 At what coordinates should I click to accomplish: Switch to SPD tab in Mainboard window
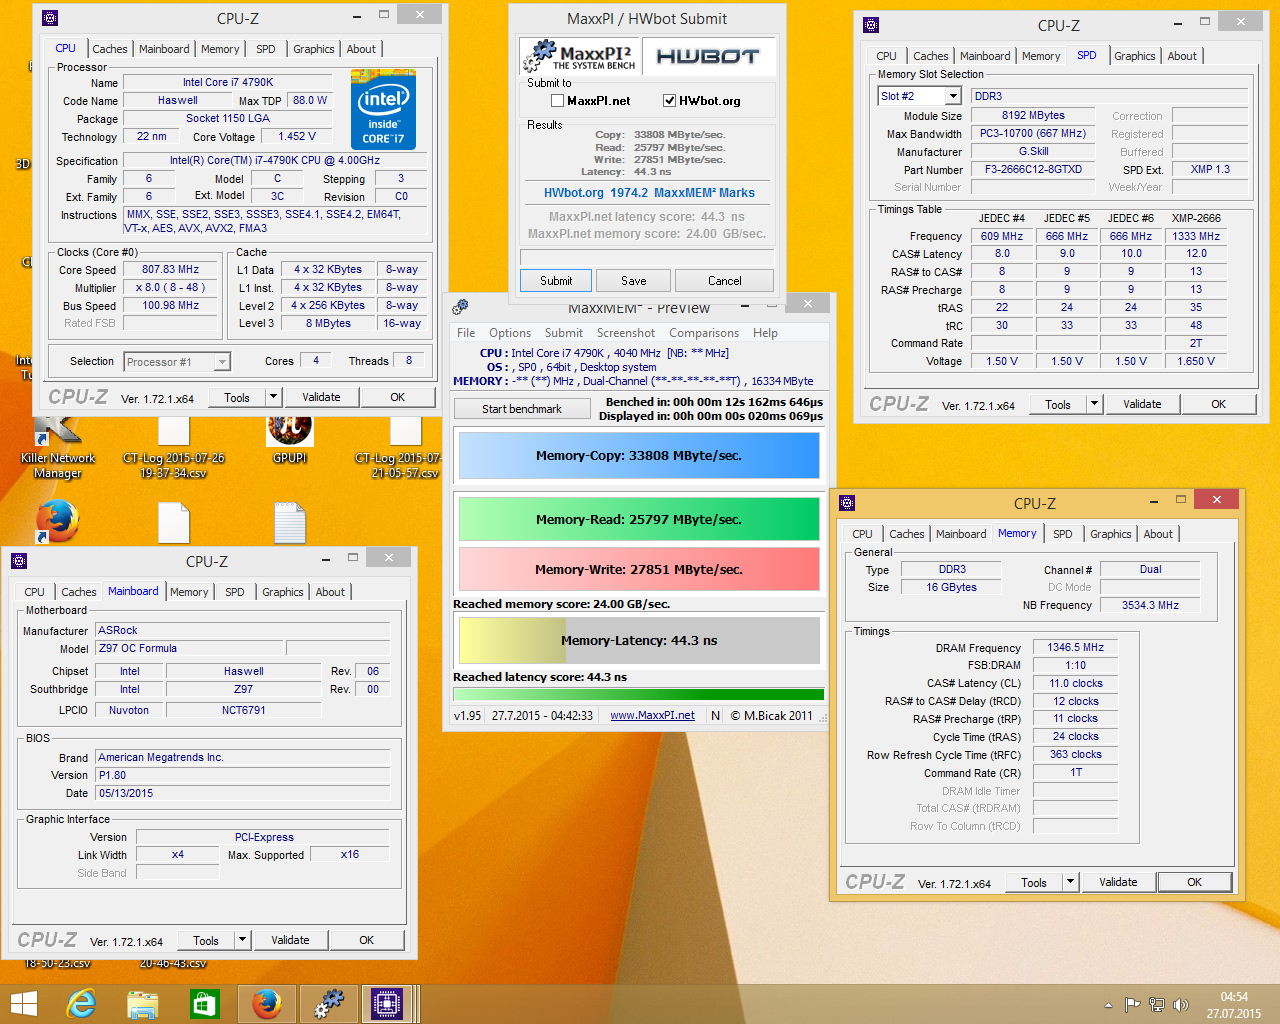[235, 592]
